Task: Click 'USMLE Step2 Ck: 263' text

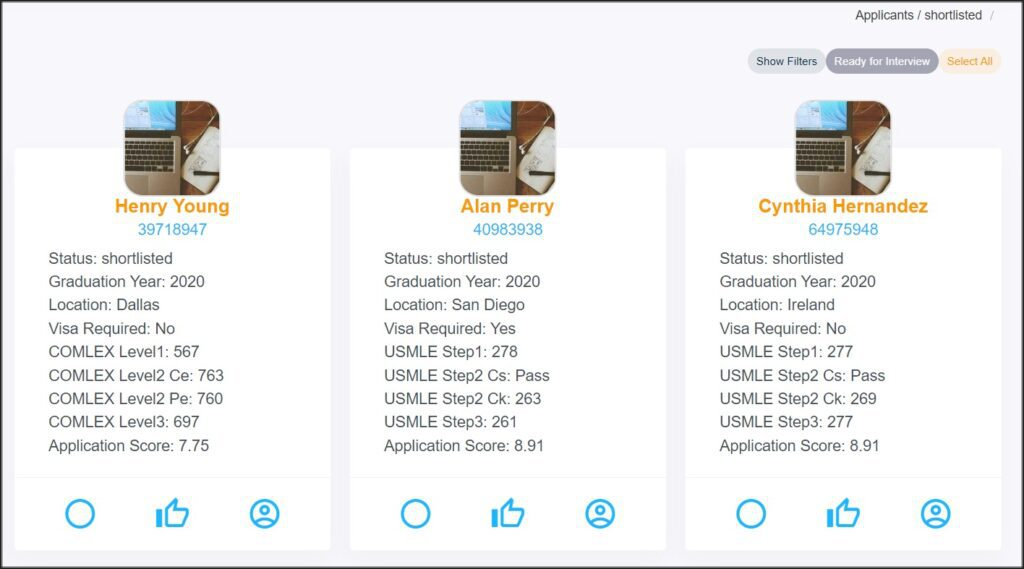Action: [462, 398]
